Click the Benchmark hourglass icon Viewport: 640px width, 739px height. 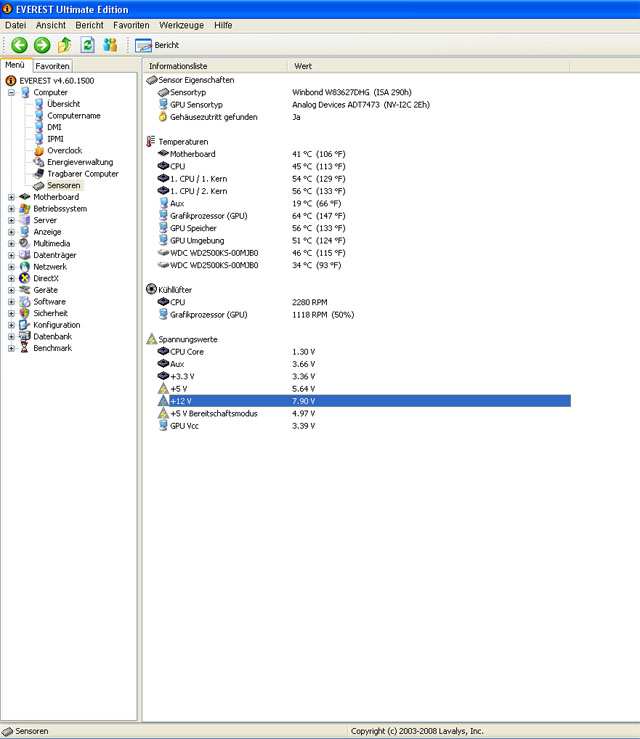(x=25, y=348)
